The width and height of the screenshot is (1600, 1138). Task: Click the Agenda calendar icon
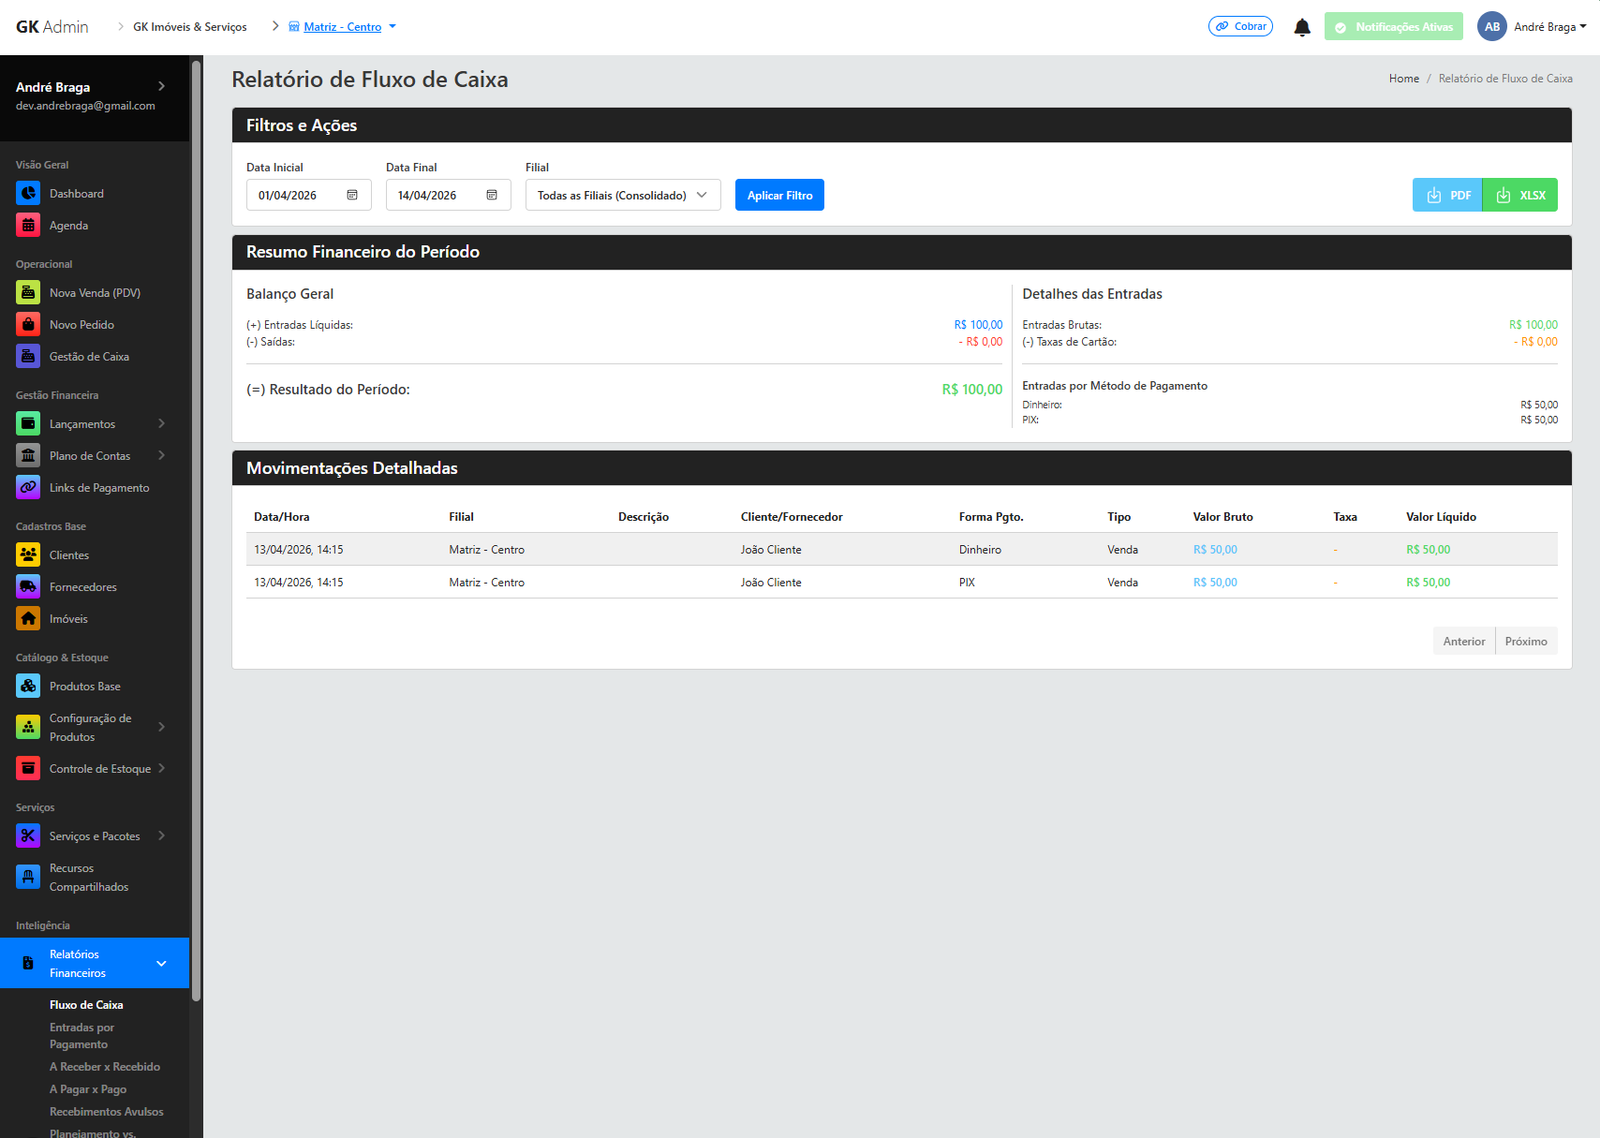coord(28,226)
